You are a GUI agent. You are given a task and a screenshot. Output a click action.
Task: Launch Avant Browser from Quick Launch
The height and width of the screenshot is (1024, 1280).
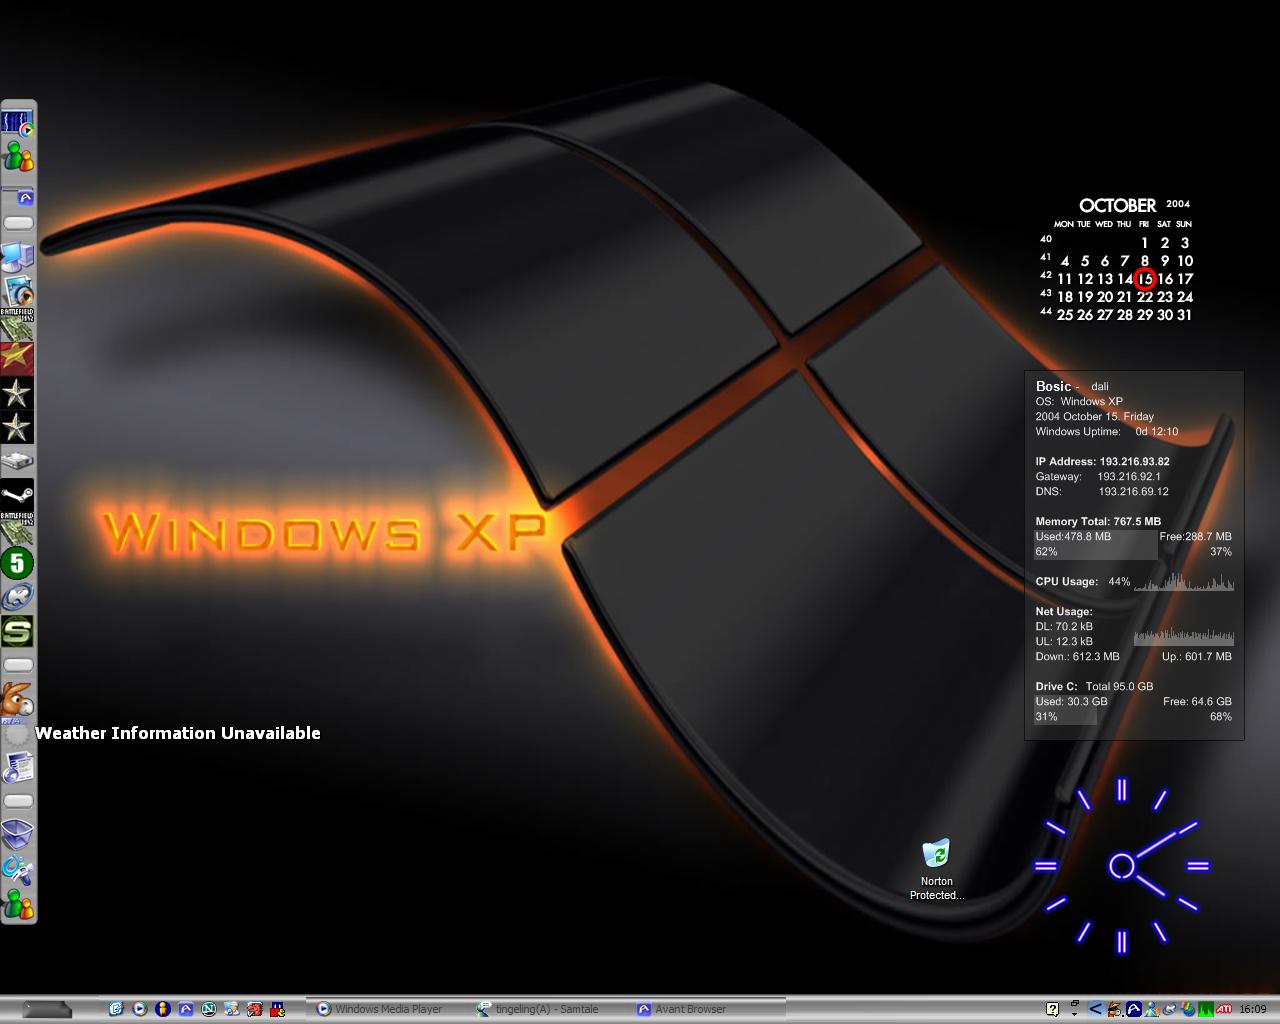186,1009
